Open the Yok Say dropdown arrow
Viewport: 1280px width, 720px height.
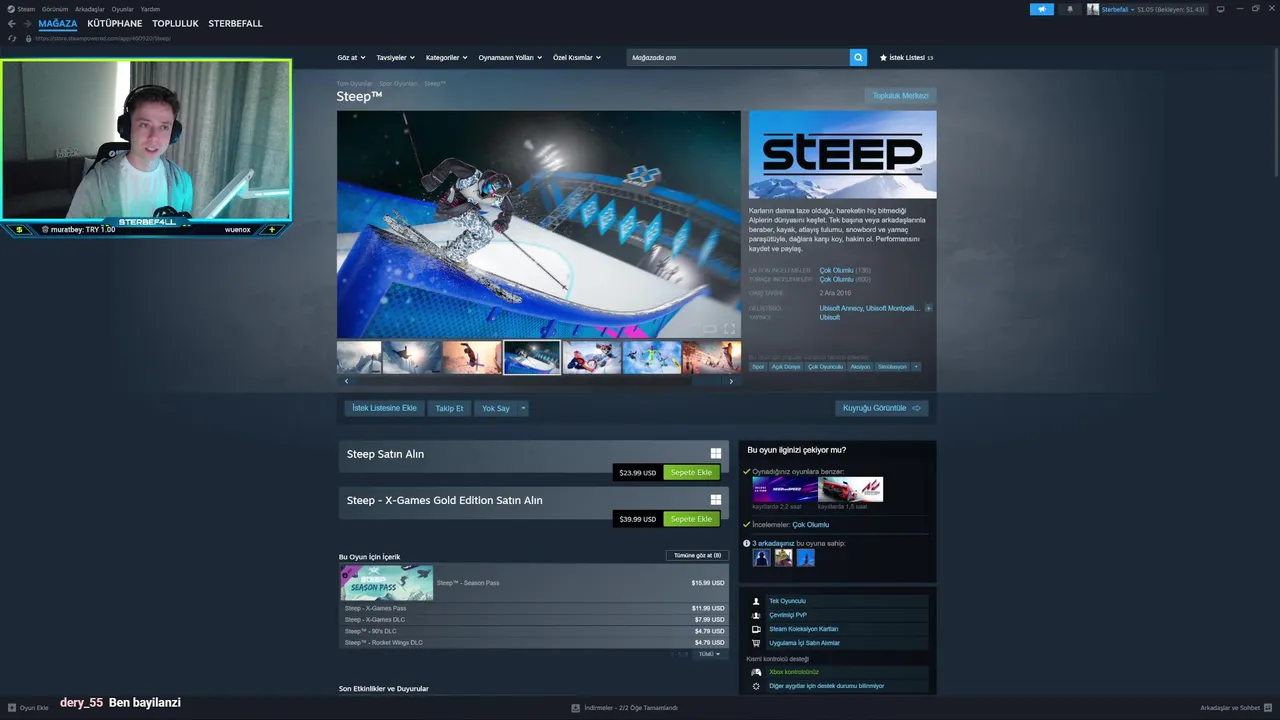point(523,408)
